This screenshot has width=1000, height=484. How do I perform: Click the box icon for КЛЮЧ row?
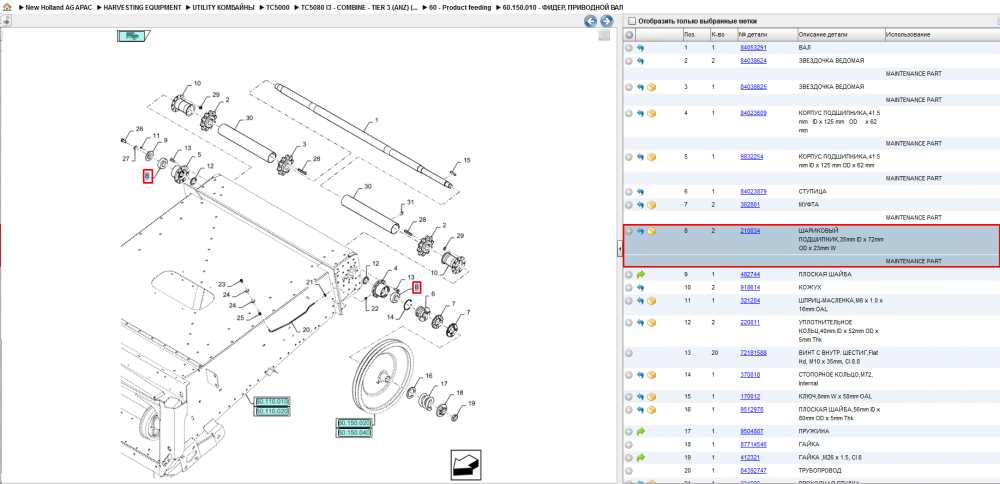(x=652, y=396)
